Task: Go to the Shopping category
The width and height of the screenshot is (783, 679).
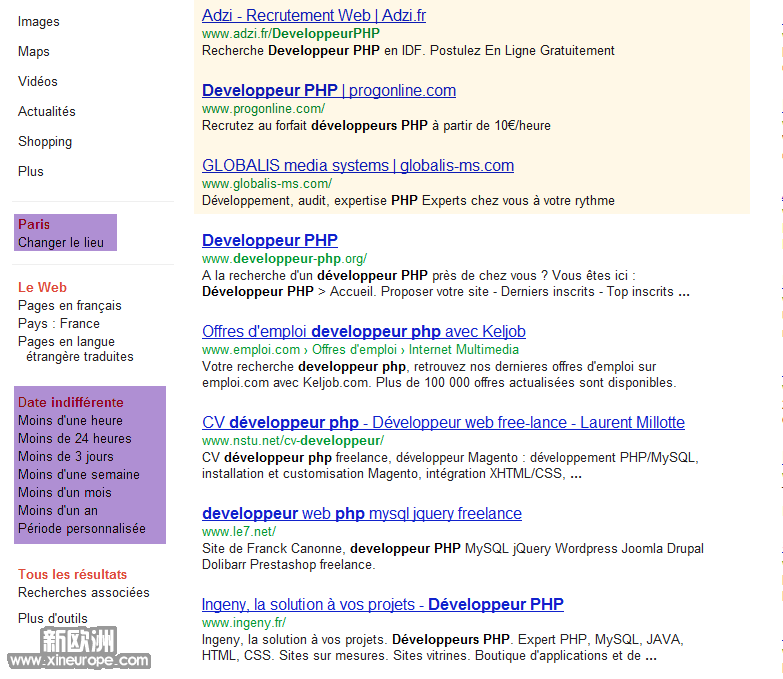Action: tap(45, 142)
